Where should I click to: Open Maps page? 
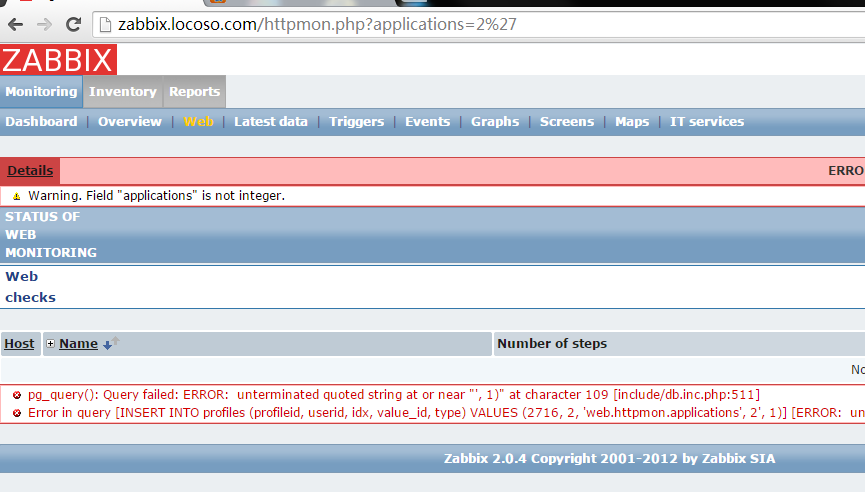pos(632,121)
